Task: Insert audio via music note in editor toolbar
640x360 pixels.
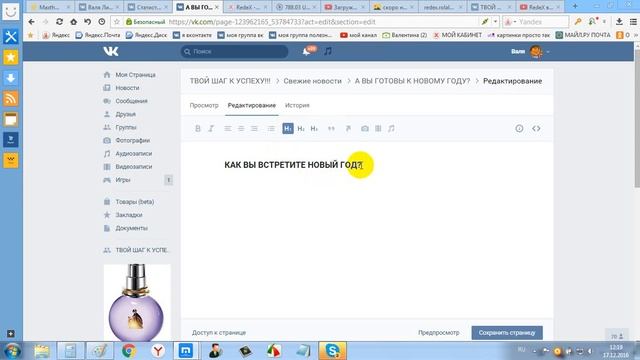Action: pyautogui.click(x=391, y=129)
